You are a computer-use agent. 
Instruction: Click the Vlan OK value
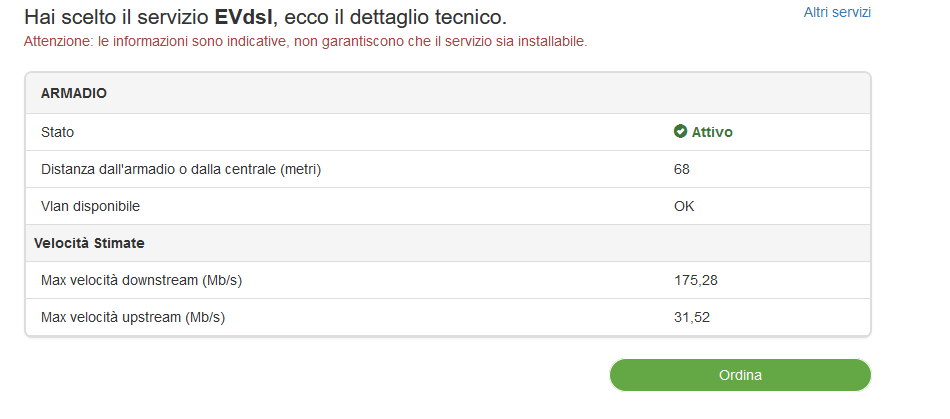click(x=684, y=206)
